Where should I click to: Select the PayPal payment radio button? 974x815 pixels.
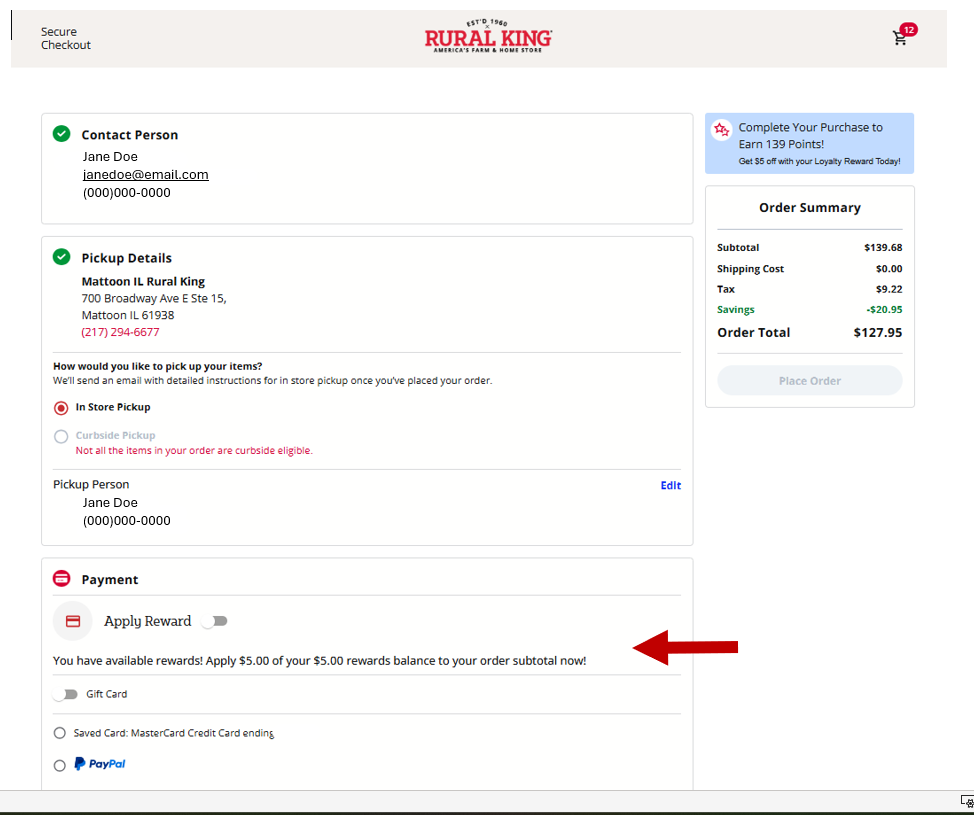pyautogui.click(x=60, y=765)
